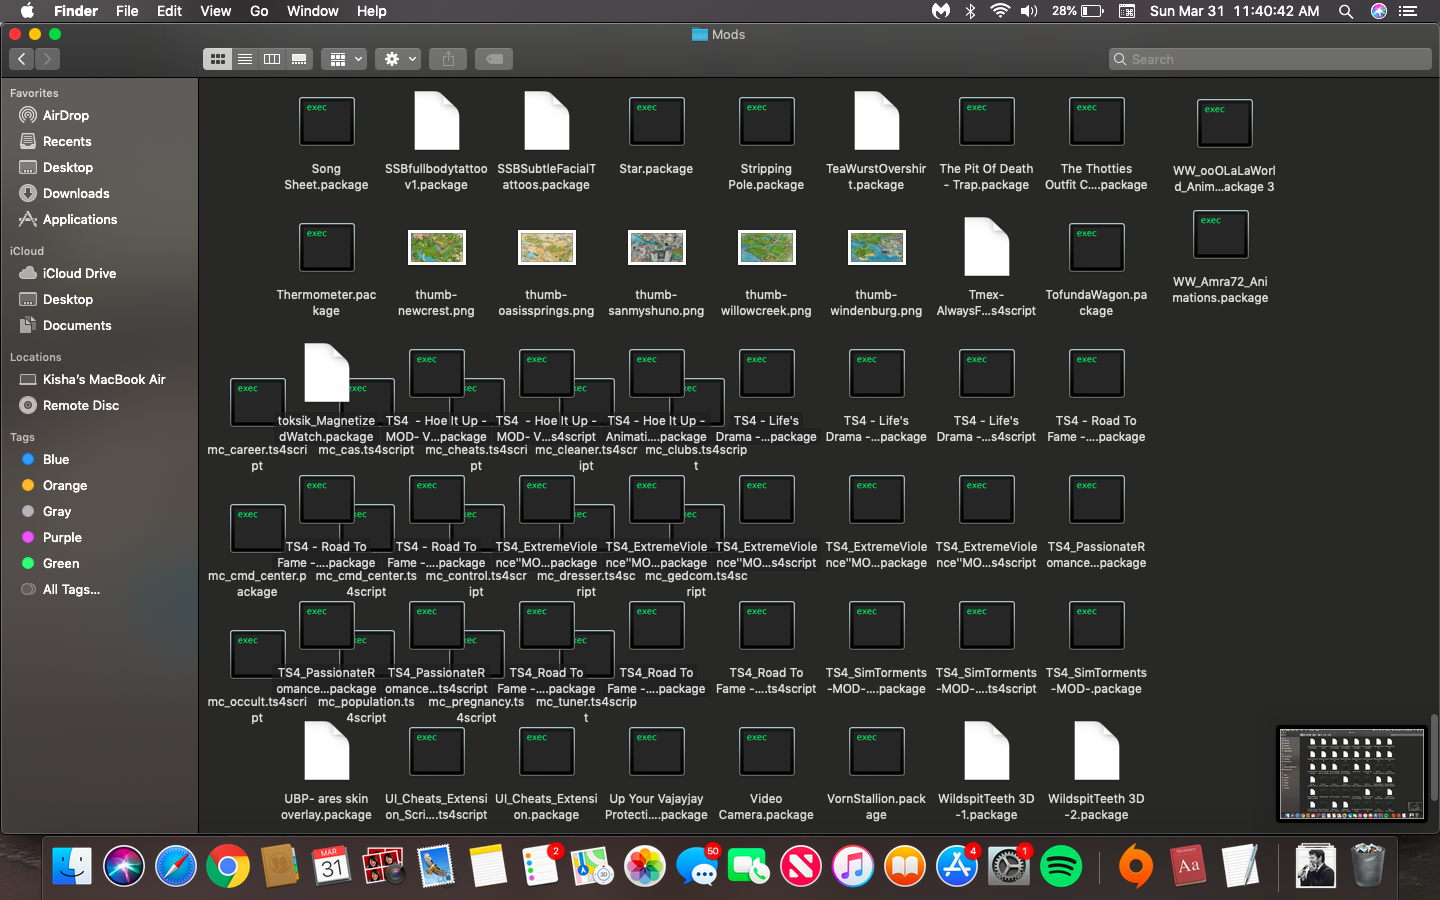Switch to gallery view
The width and height of the screenshot is (1440, 900).
point(299,59)
